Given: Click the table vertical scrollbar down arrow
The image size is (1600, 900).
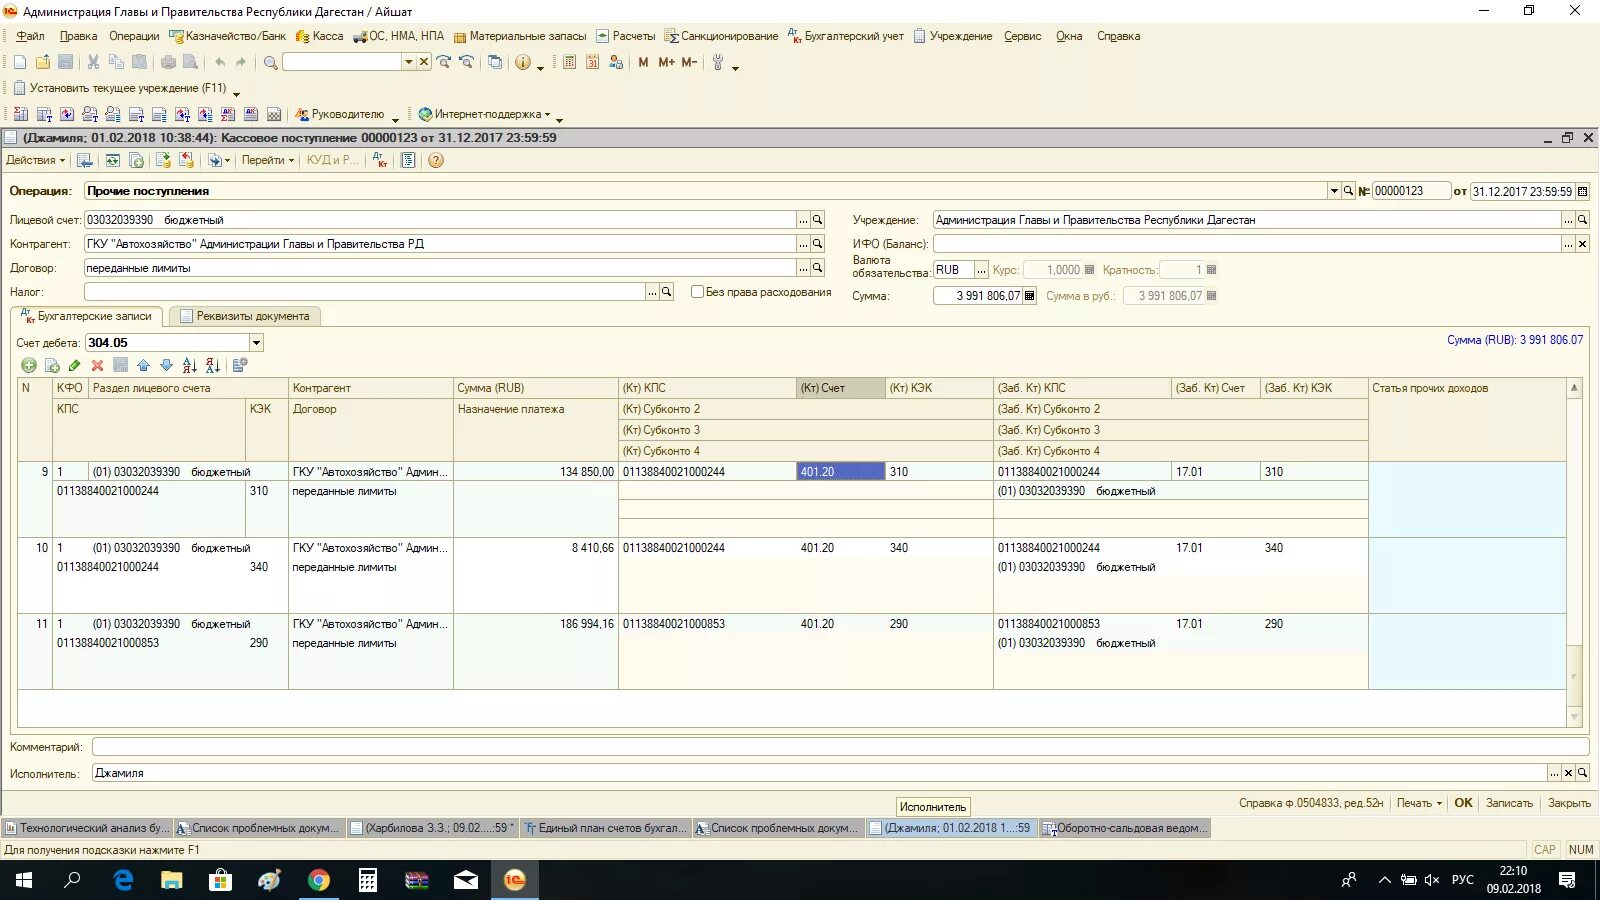Looking at the screenshot, I should (1574, 717).
